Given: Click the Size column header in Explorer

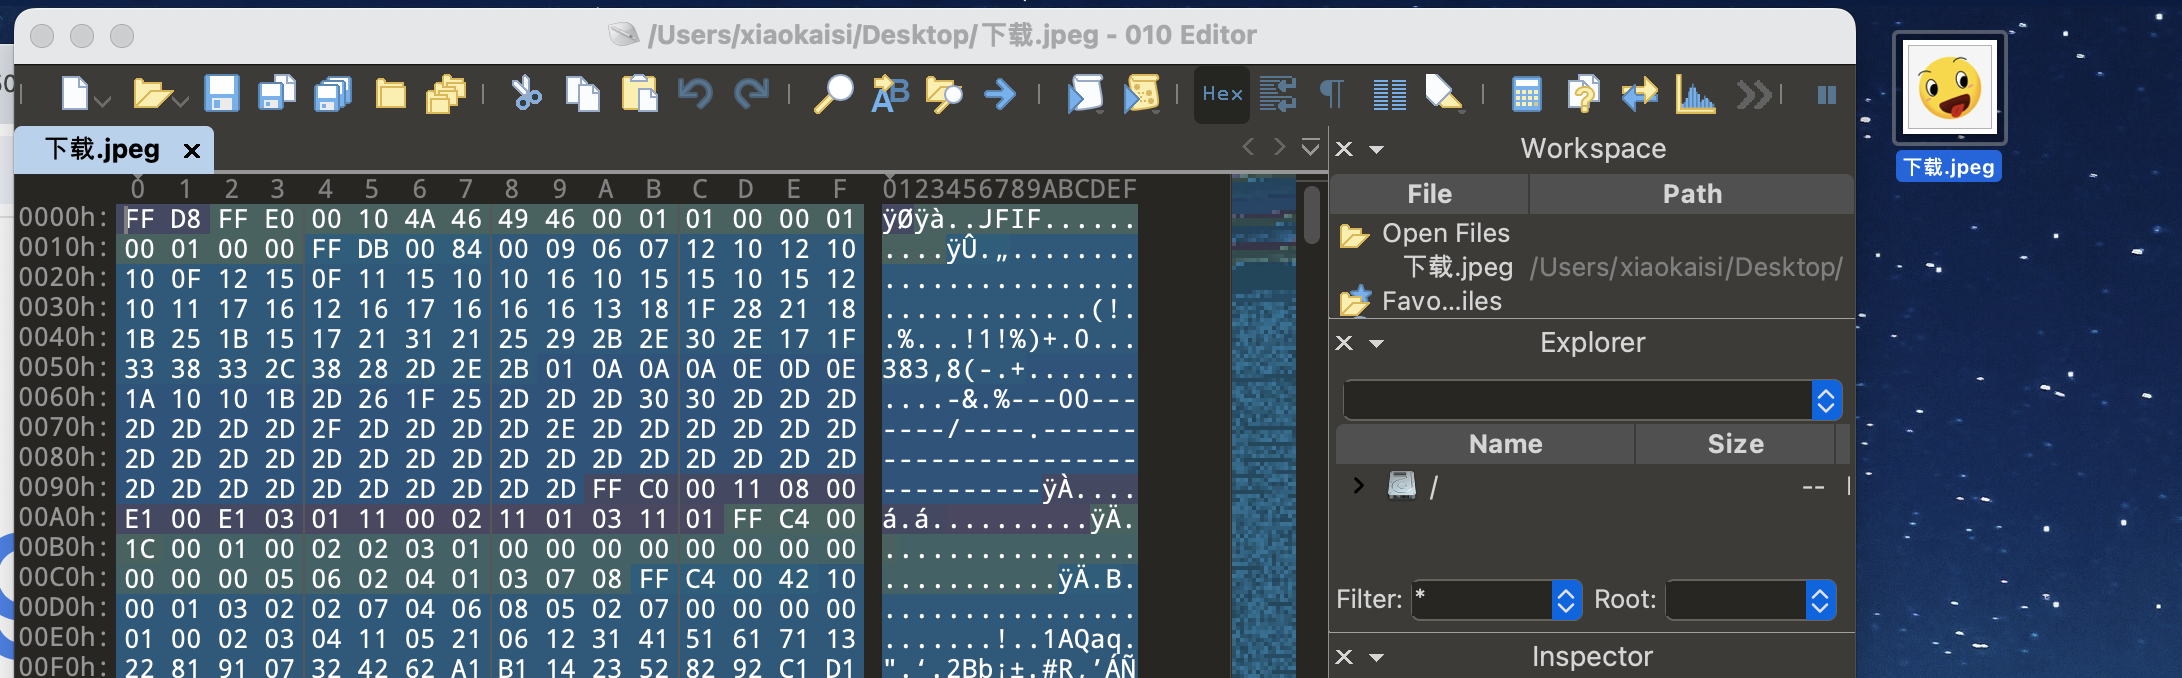Looking at the screenshot, I should [x=1735, y=444].
